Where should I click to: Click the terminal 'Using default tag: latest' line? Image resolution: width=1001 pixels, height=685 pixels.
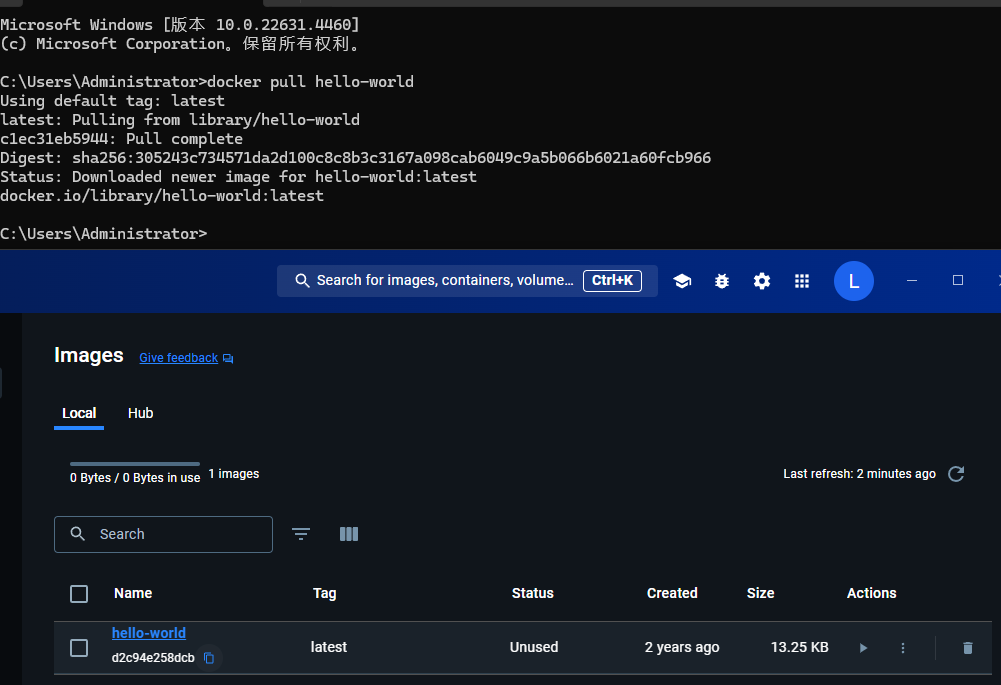pos(112,101)
